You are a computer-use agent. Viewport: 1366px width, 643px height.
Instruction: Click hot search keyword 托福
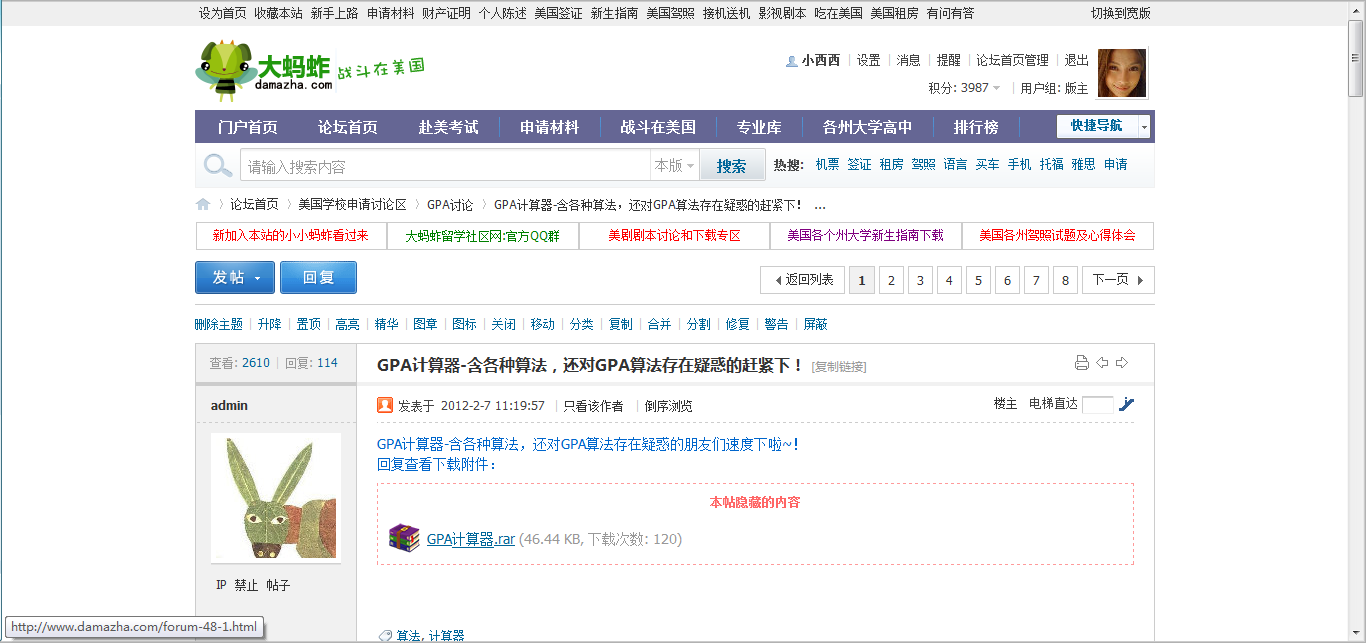coord(1051,164)
